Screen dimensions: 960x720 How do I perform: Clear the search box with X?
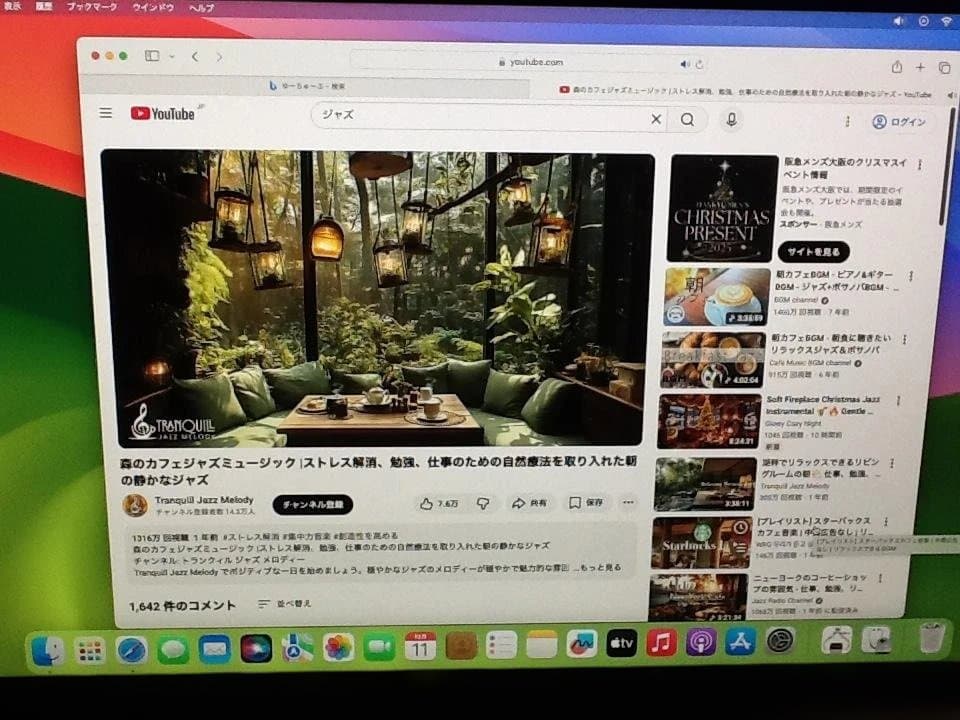click(656, 119)
